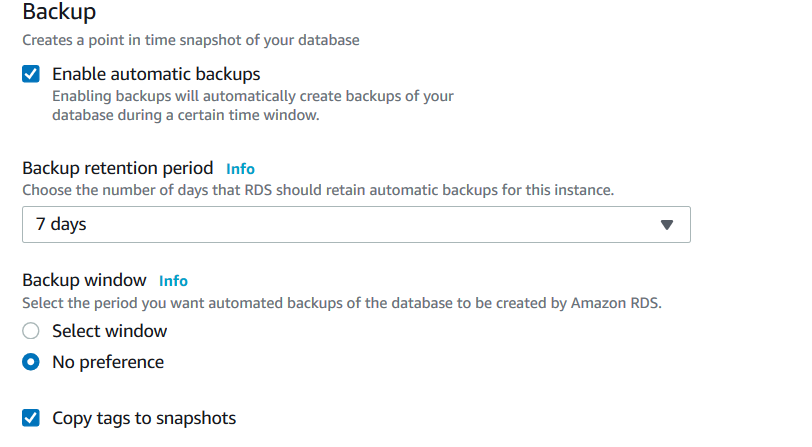Image resolution: width=812 pixels, height=447 pixels.
Task: Click the "Enable automatic backups" label text
Action: point(156,74)
